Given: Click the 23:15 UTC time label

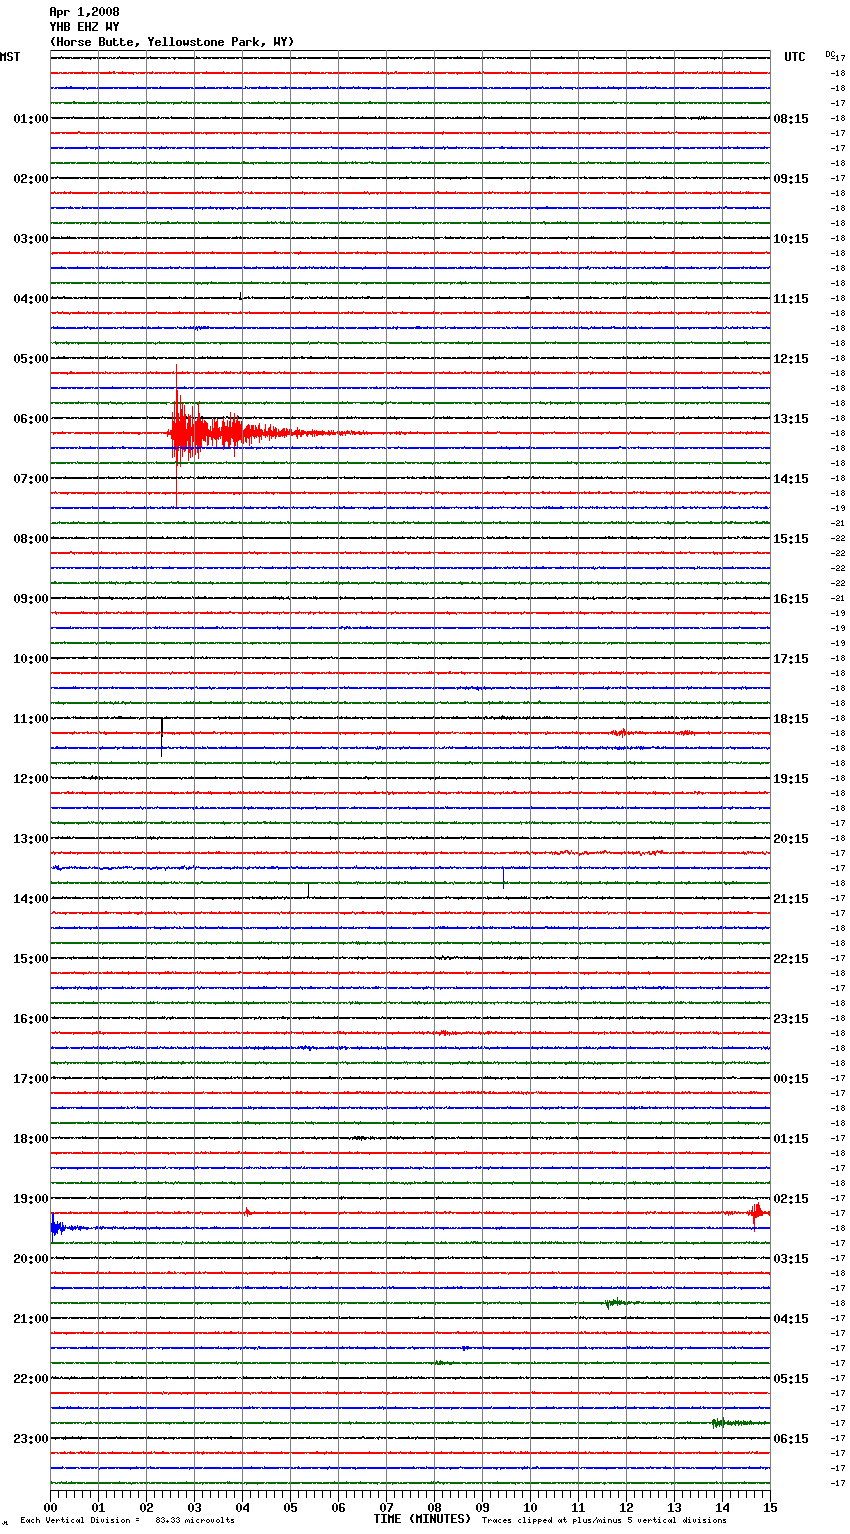Looking at the screenshot, I should click(x=791, y=1019).
